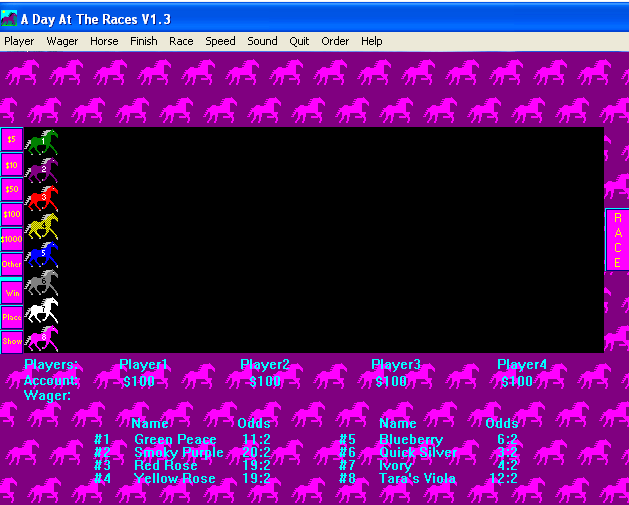The height and width of the screenshot is (505, 629).
Task: Select the Win bet type
Action: (12, 293)
